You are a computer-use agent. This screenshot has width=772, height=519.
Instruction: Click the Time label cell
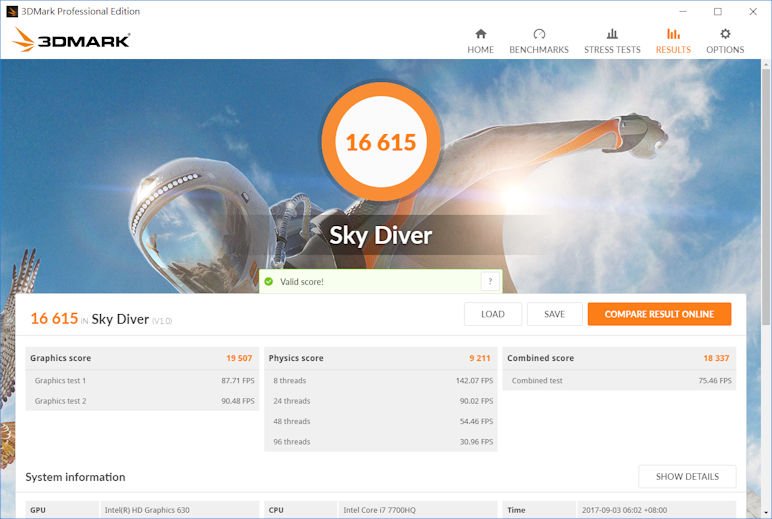click(539, 510)
